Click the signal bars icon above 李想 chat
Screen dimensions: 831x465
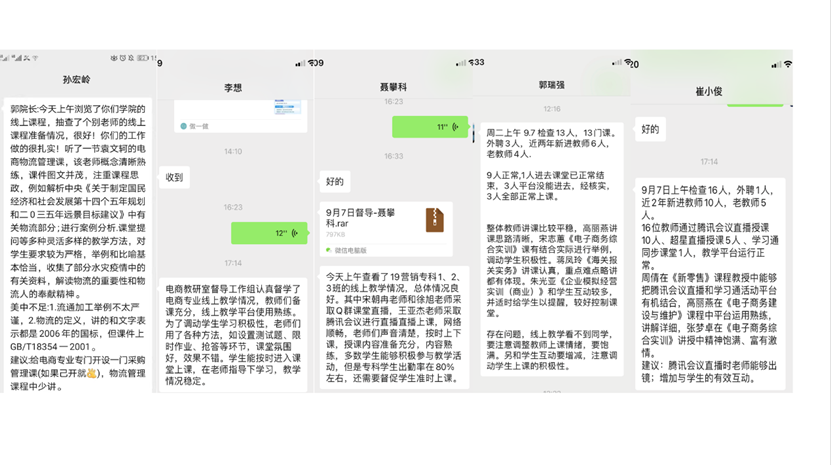coord(300,63)
